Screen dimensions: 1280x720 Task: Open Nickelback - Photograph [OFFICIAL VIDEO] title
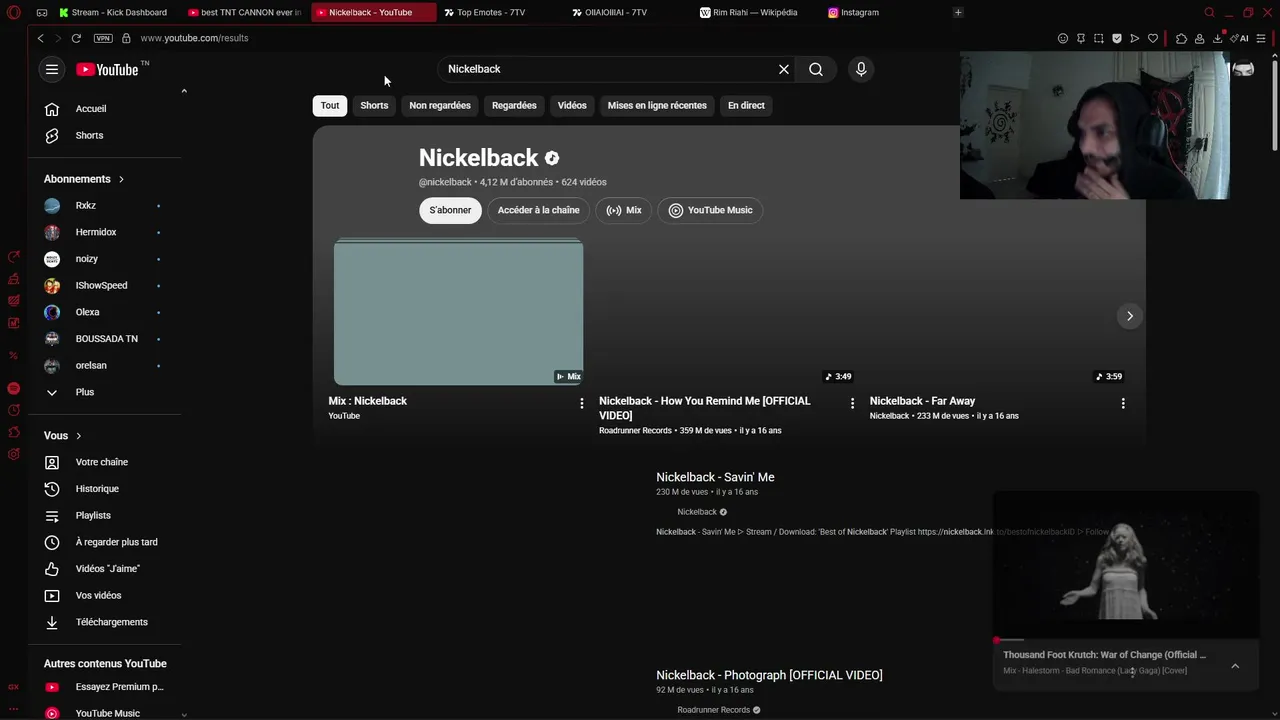point(769,675)
